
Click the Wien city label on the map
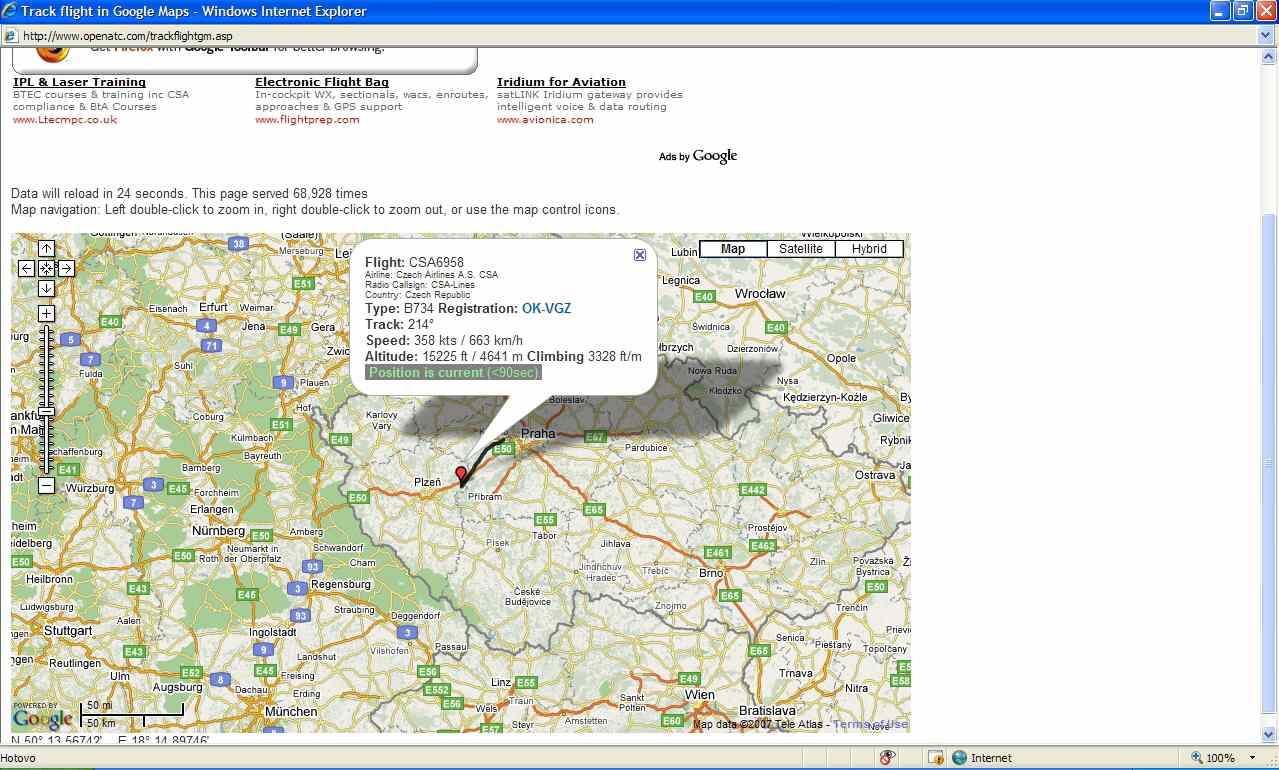[x=700, y=694]
